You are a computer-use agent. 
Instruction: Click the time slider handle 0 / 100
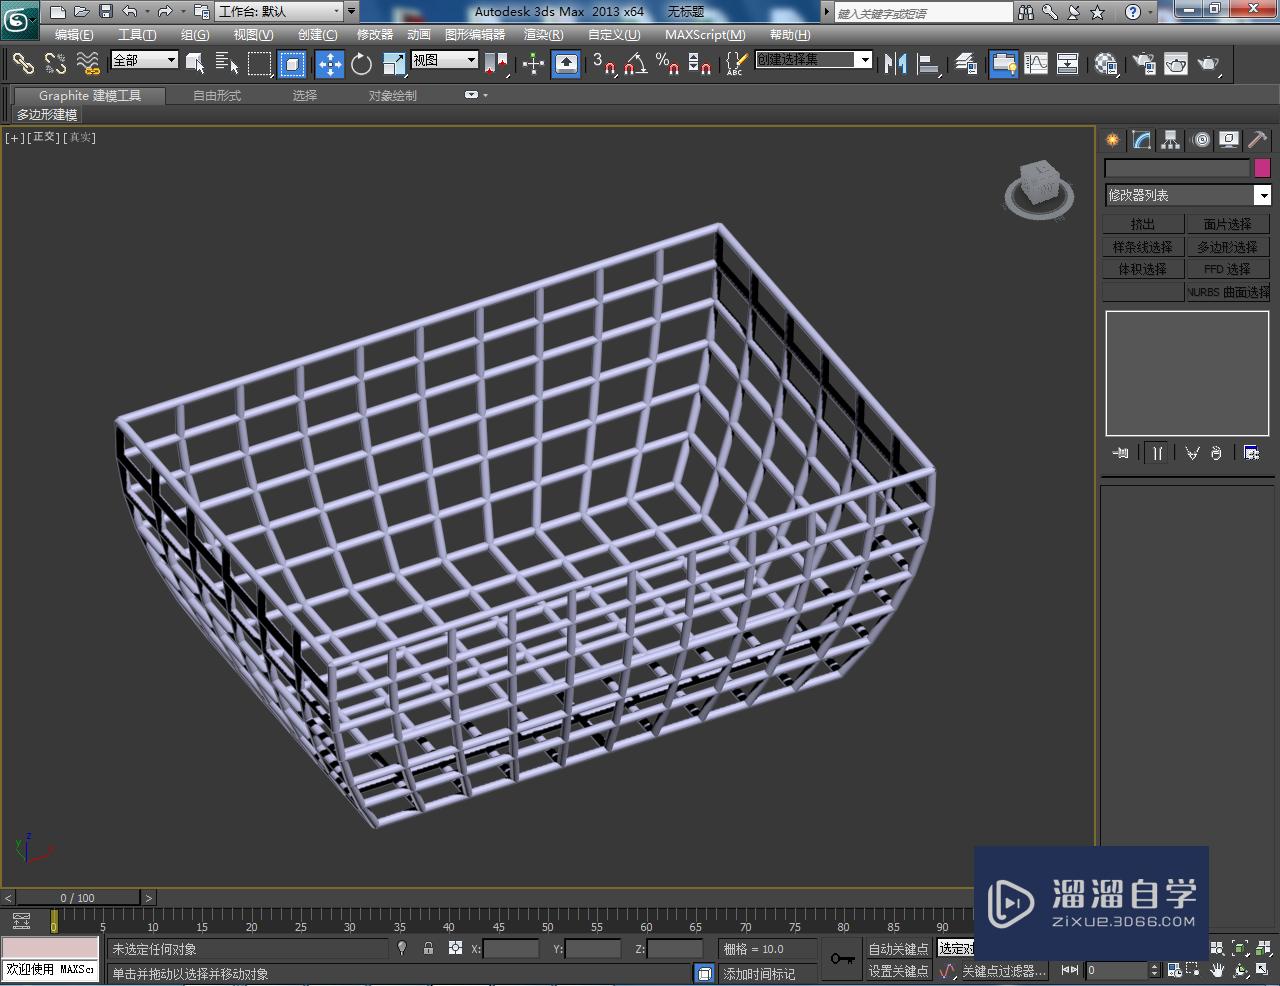pyautogui.click(x=78, y=897)
